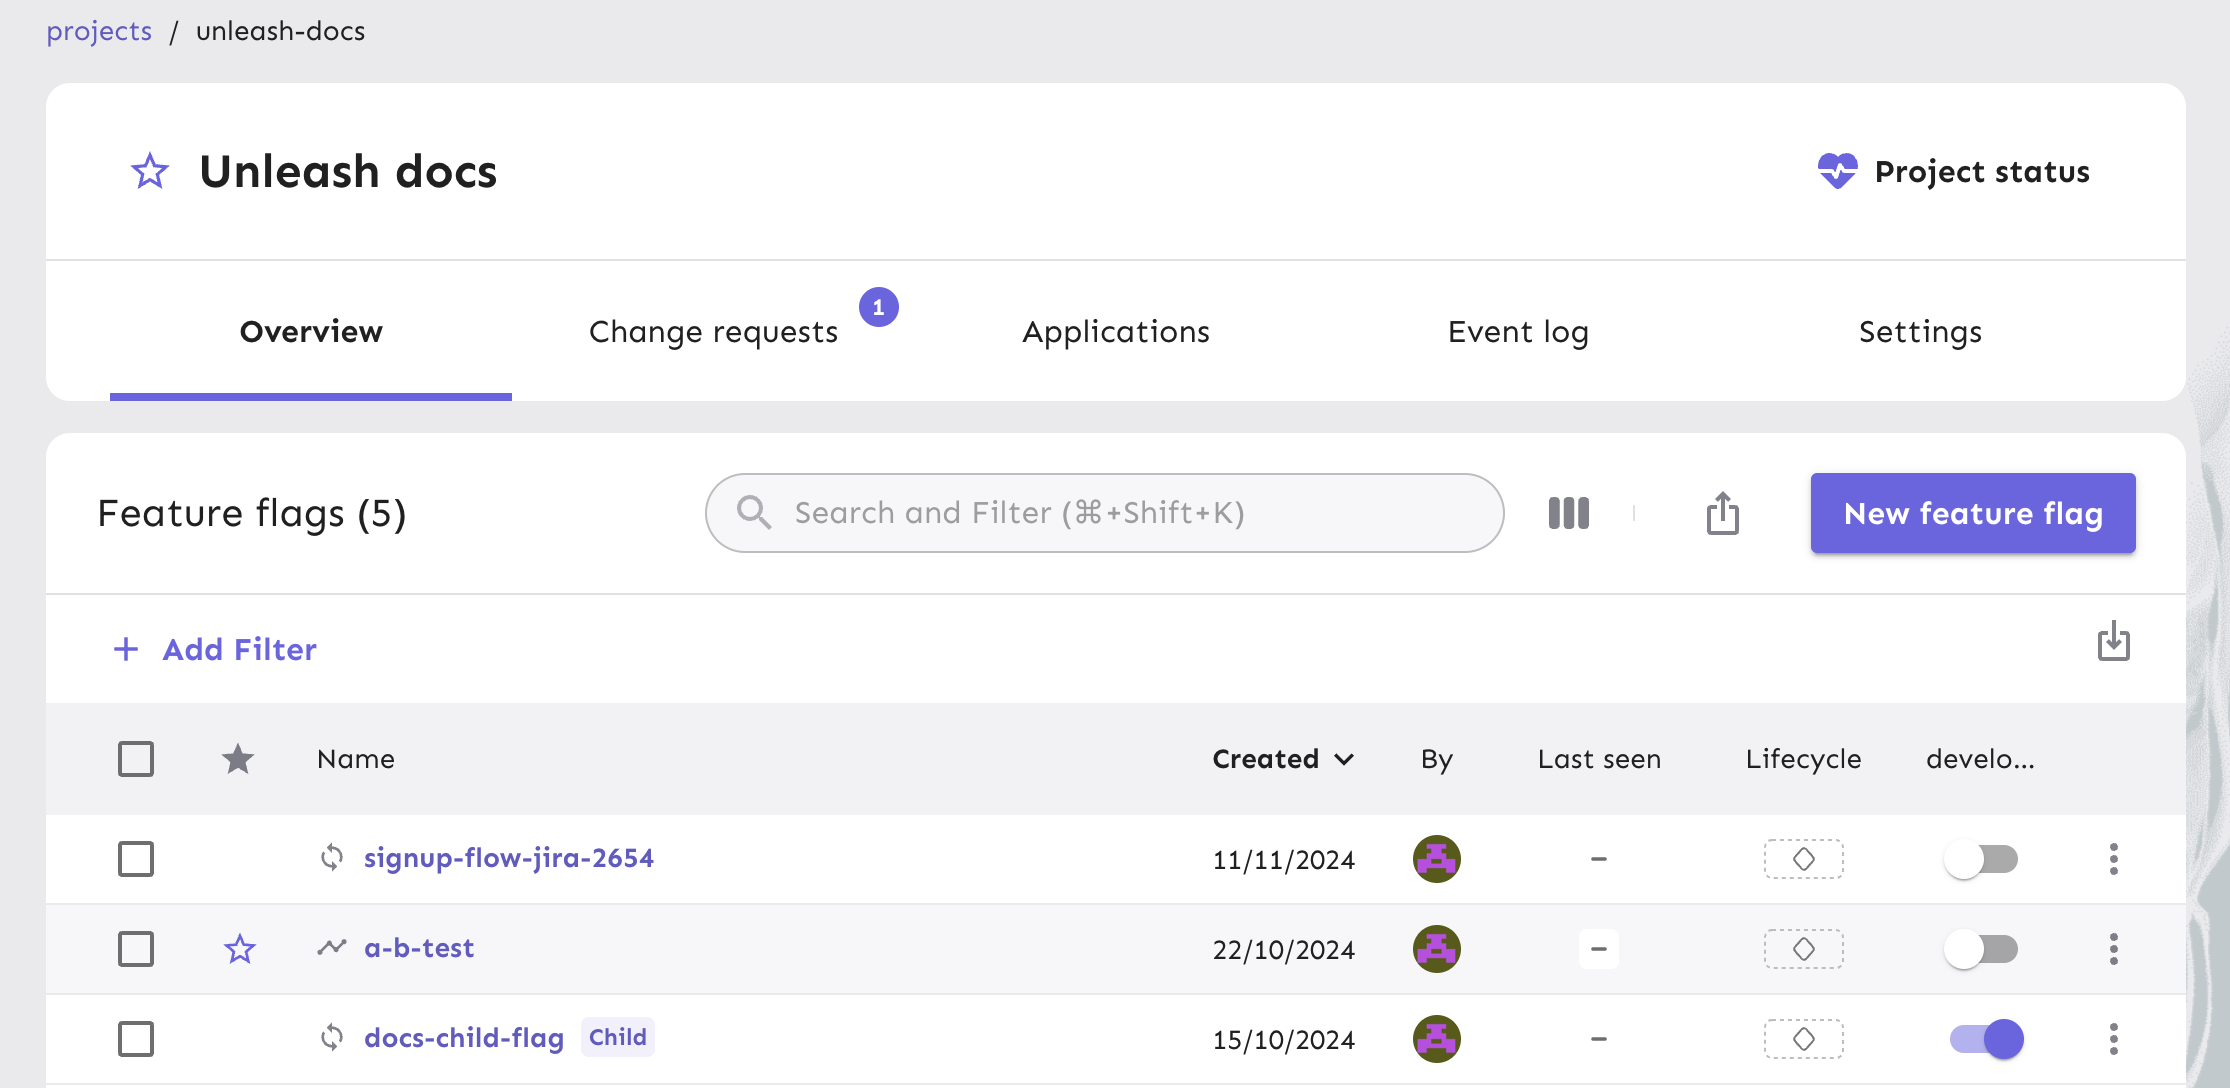
Task: Check the checkbox for signup-flow-jira-2654
Action: (x=136, y=858)
